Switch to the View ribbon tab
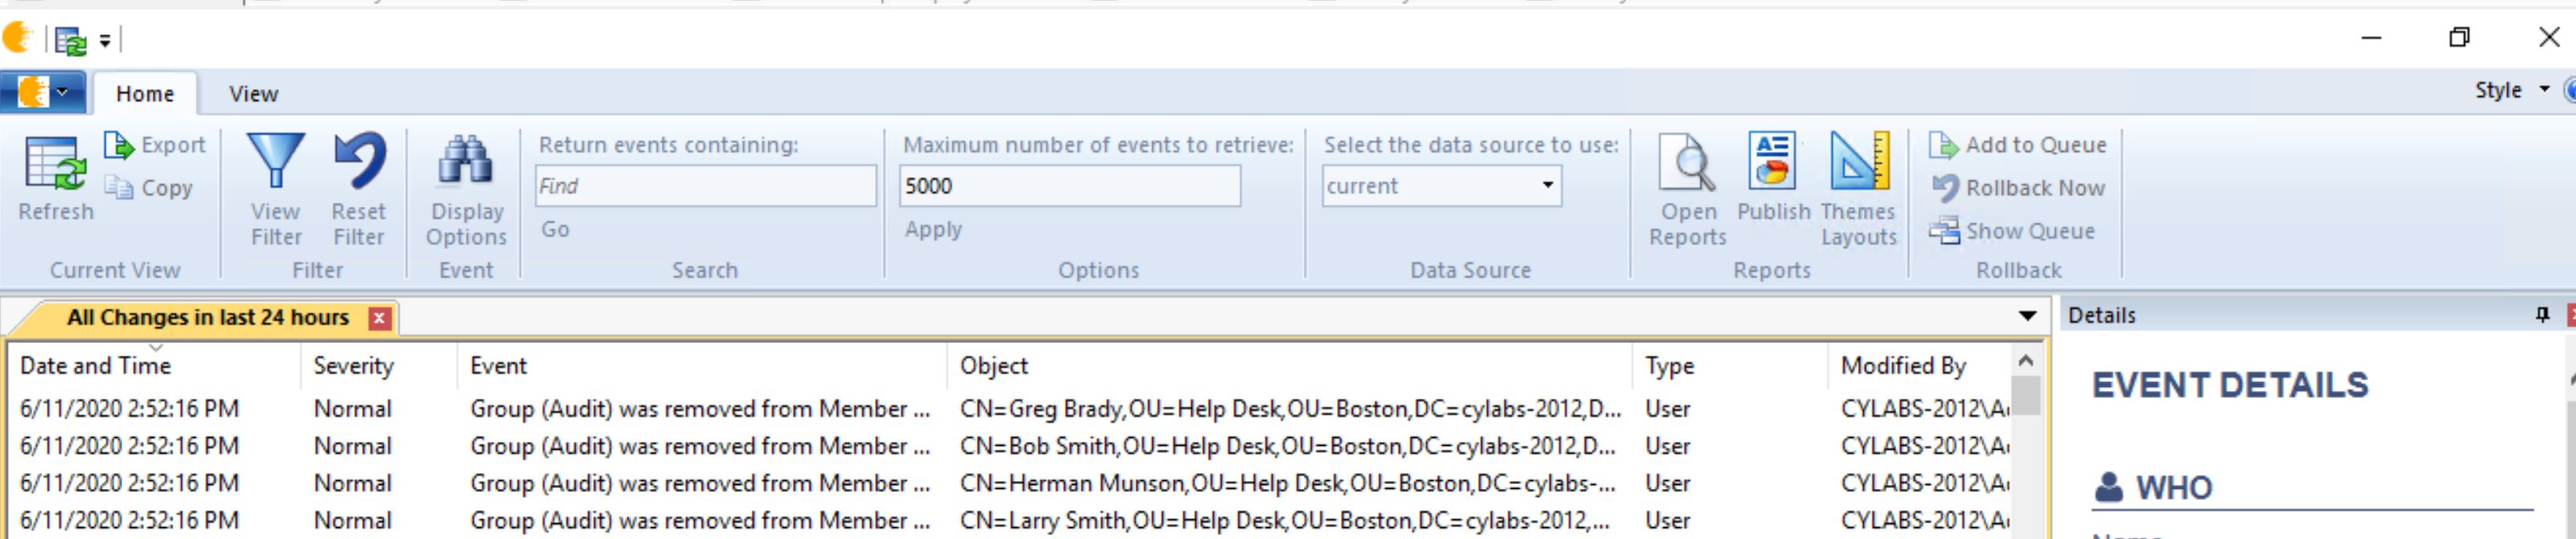 [x=253, y=94]
